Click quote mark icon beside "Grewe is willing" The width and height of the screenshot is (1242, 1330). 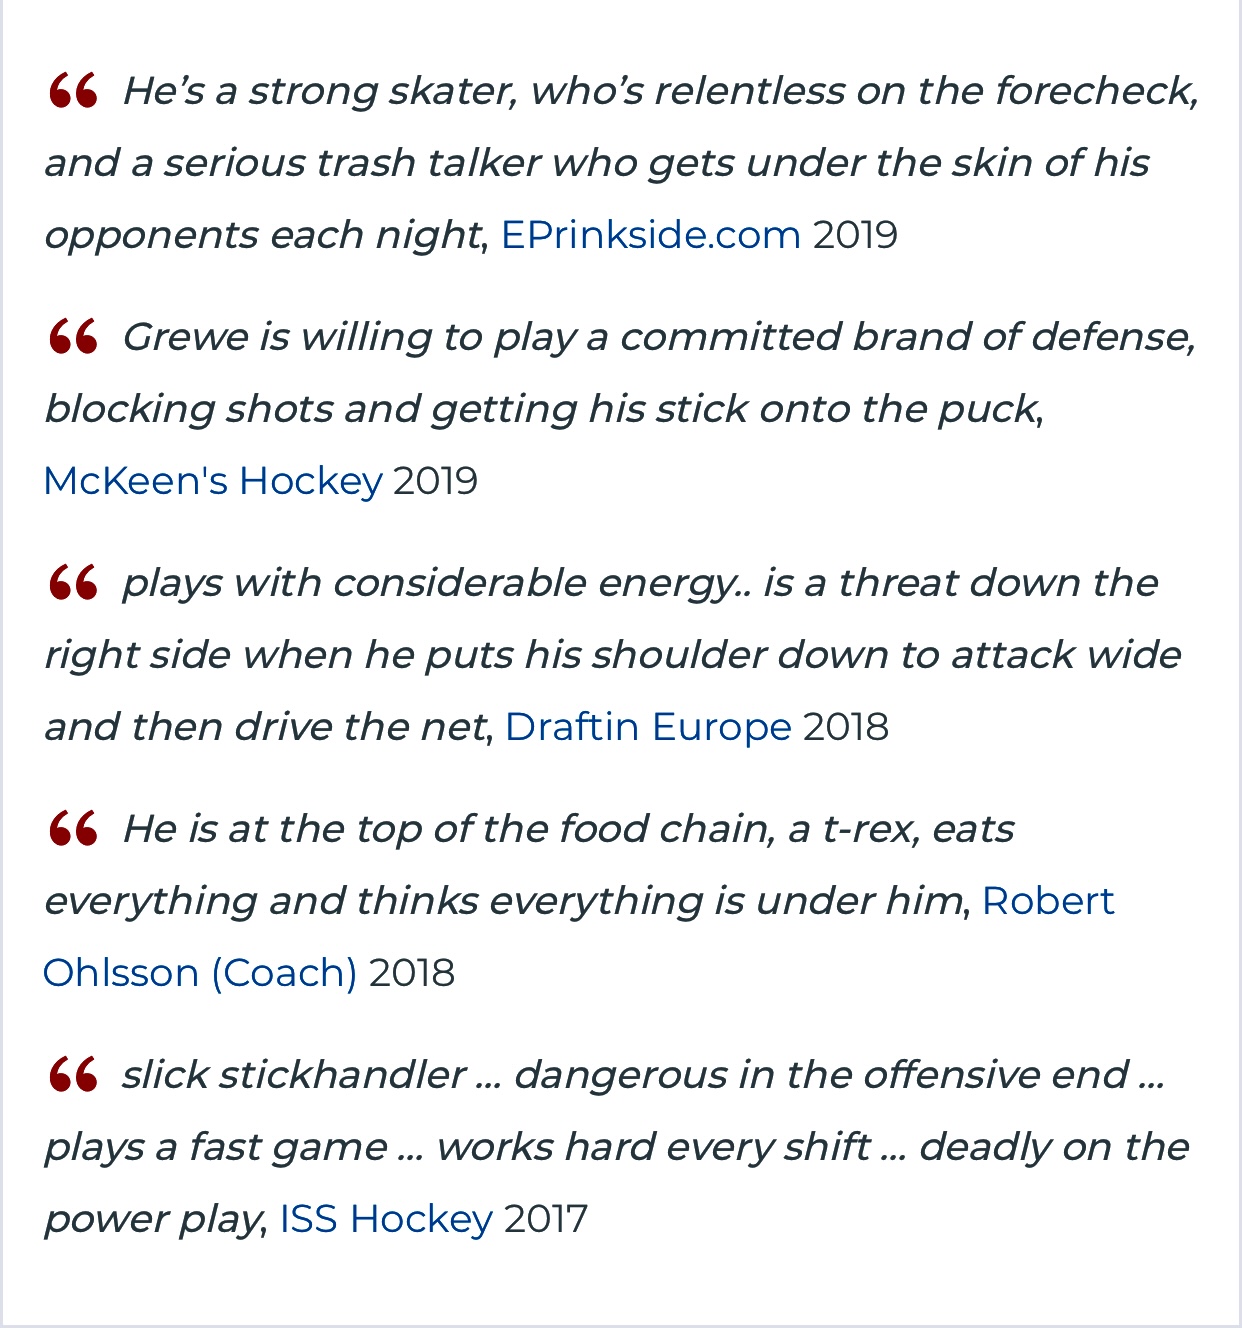(x=73, y=336)
